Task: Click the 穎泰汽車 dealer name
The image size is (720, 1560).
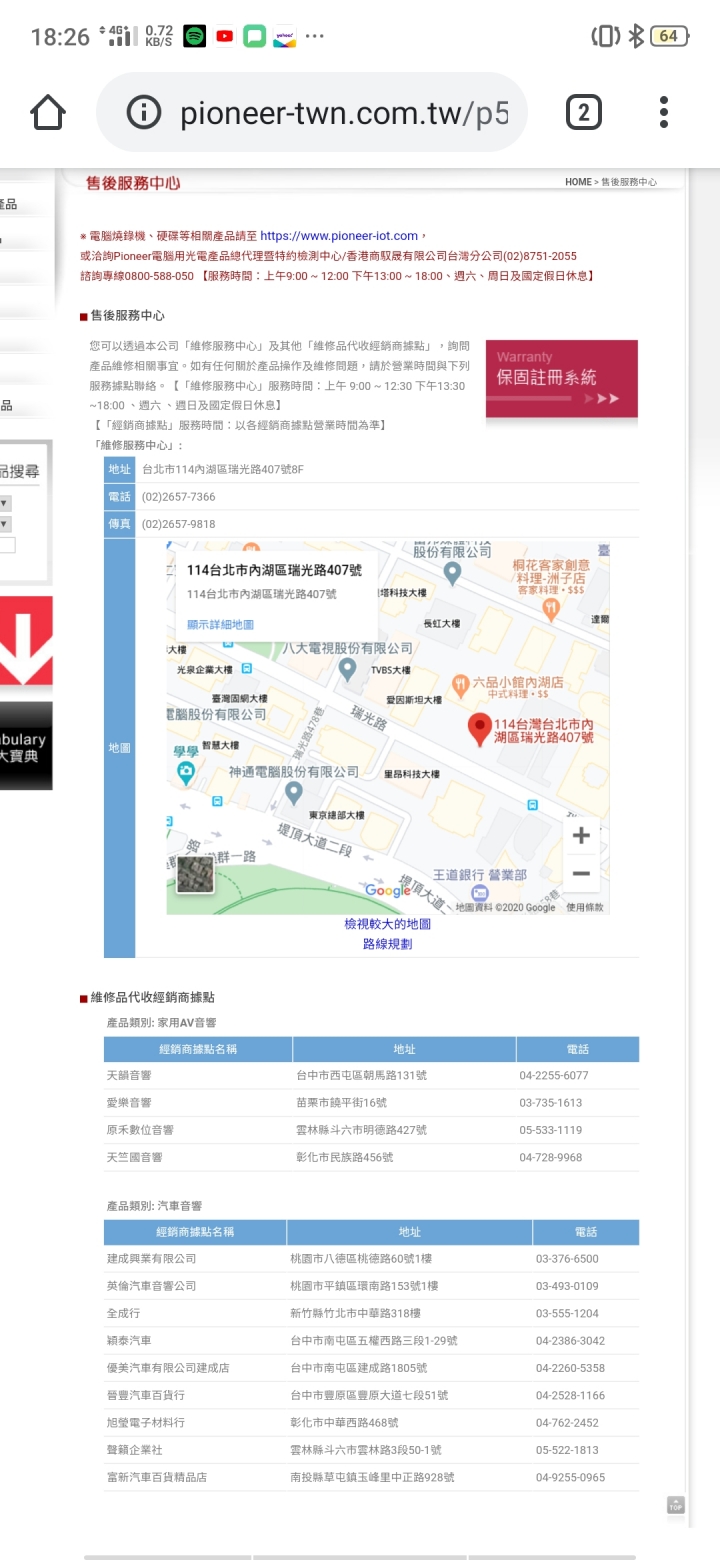Action: [x=129, y=1340]
